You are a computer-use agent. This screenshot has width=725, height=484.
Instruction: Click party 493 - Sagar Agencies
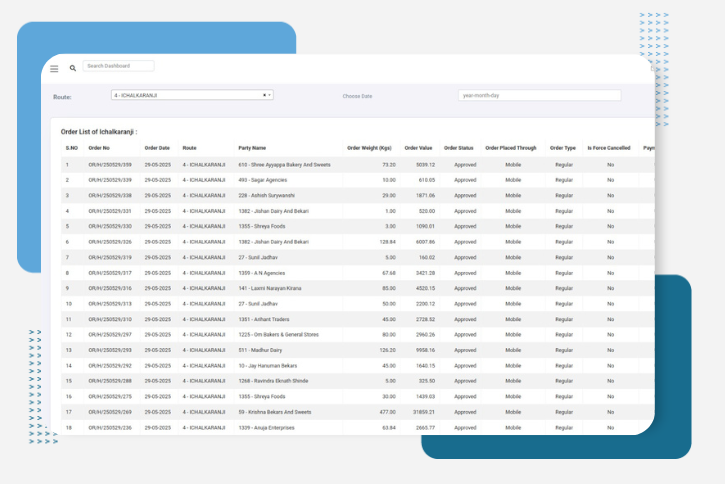(x=263, y=180)
